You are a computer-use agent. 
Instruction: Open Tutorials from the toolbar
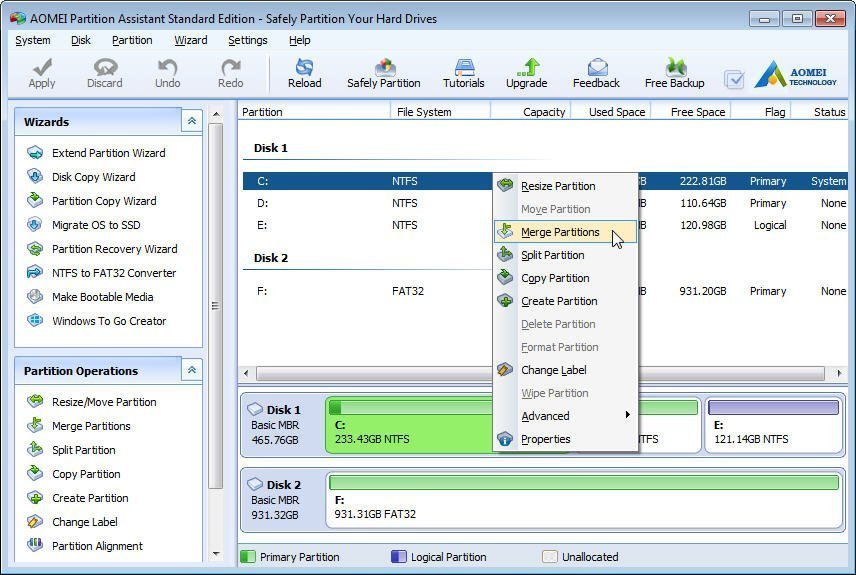(x=463, y=73)
